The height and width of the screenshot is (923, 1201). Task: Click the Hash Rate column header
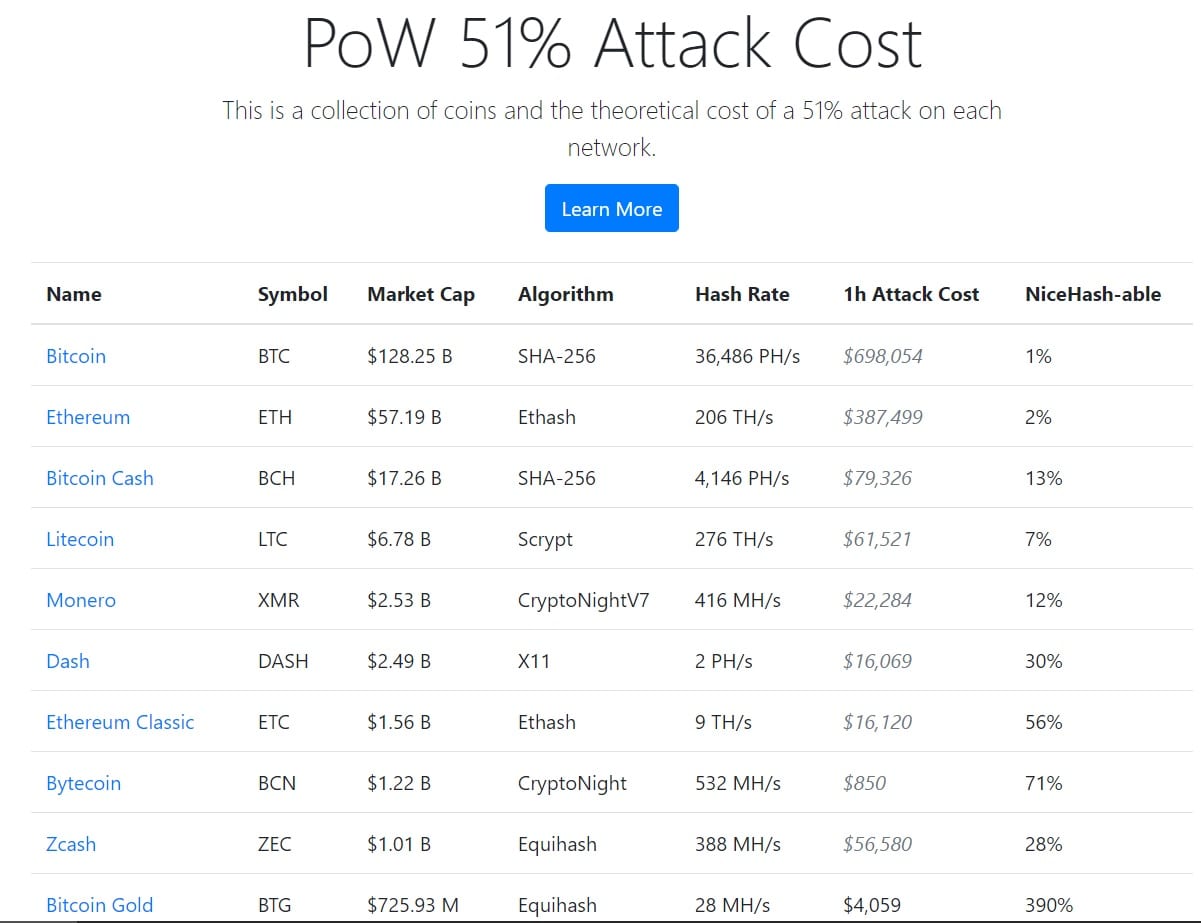pos(742,294)
